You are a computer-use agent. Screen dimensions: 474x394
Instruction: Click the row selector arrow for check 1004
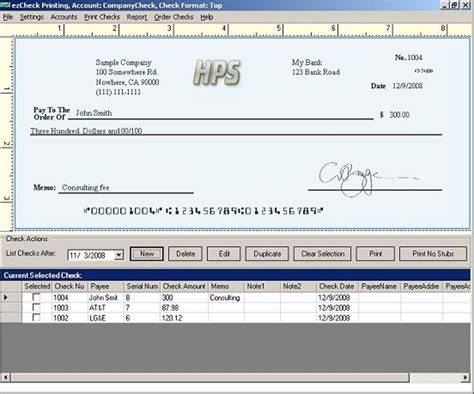tap(6, 297)
